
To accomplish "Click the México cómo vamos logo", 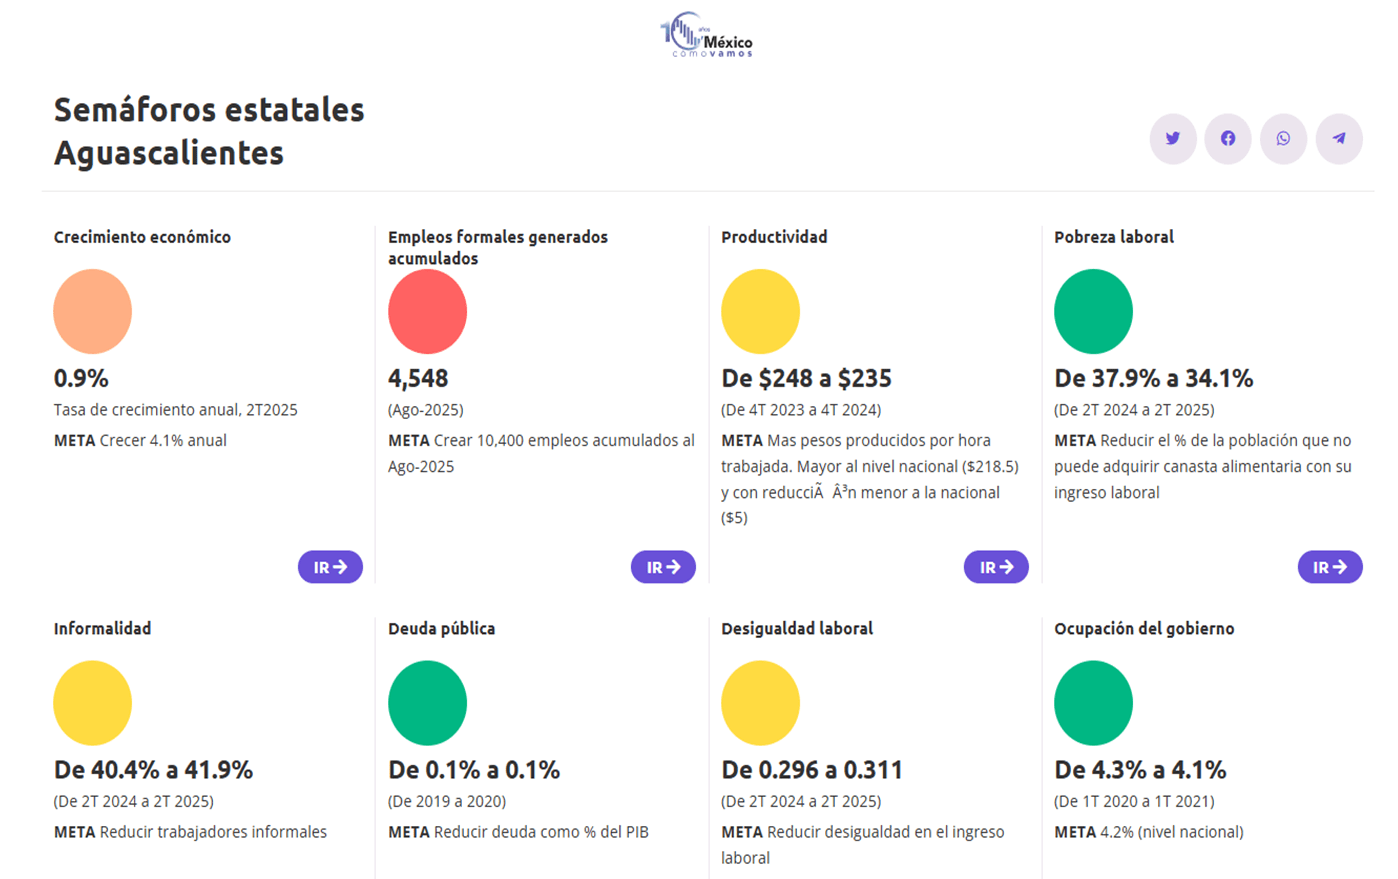I will tap(707, 35).
